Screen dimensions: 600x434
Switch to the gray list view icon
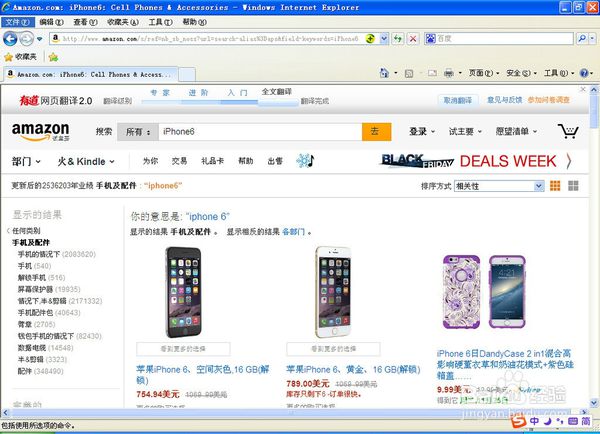[573, 186]
